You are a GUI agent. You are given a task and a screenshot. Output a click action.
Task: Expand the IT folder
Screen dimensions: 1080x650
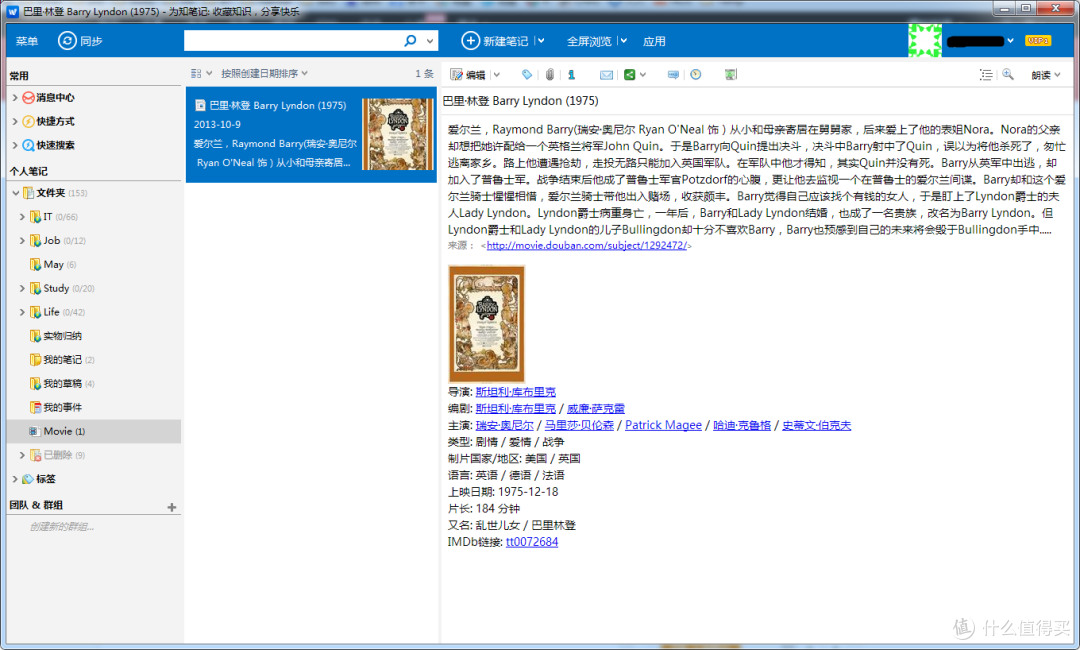[x=22, y=217]
